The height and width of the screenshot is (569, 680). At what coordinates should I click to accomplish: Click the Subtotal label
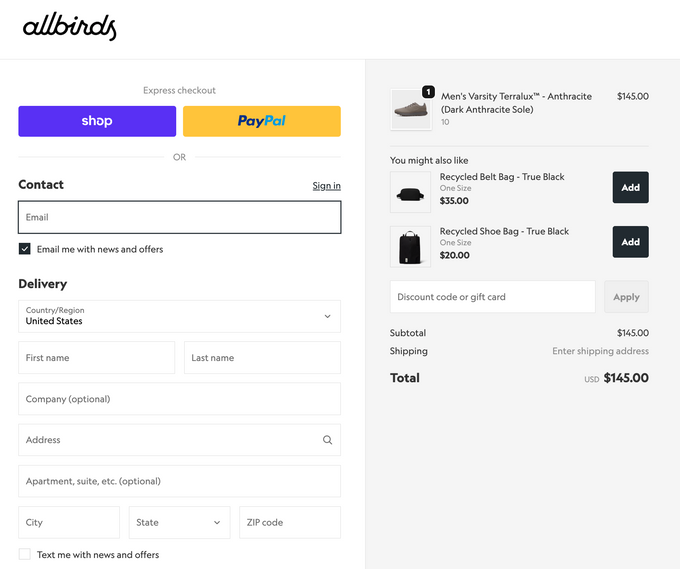(408, 333)
